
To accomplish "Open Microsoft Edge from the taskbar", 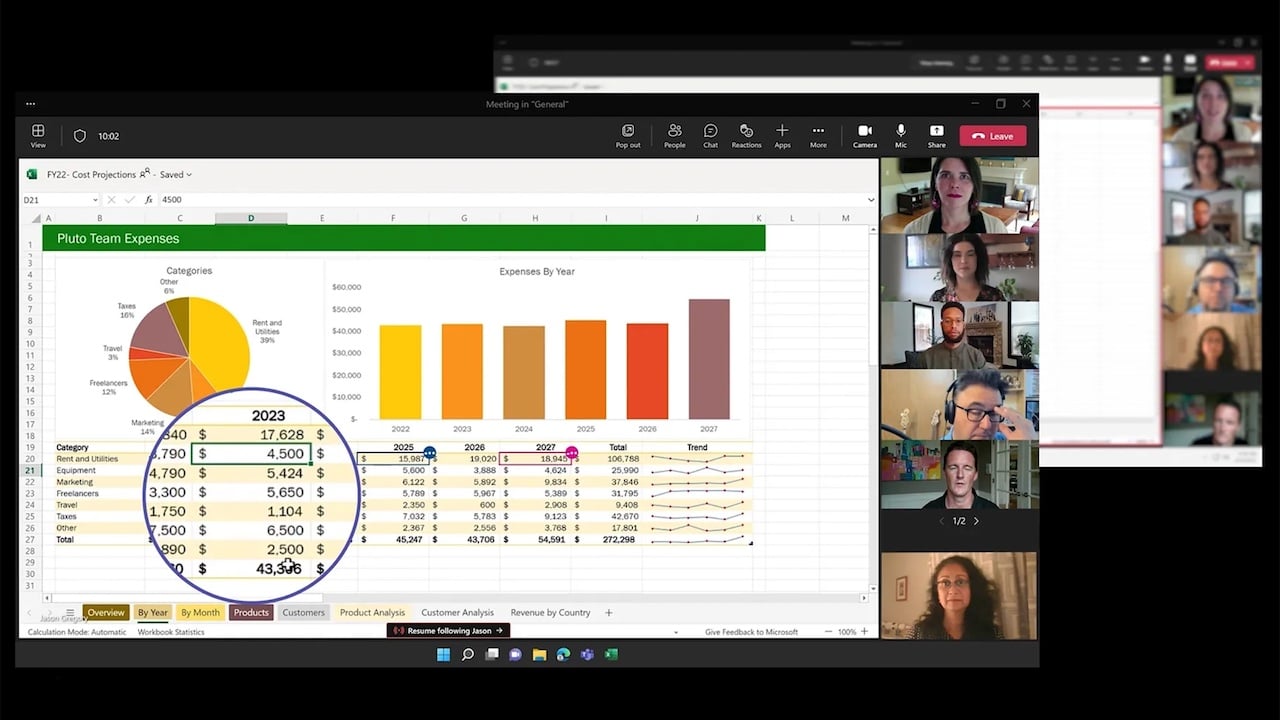I will click(563, 655).
